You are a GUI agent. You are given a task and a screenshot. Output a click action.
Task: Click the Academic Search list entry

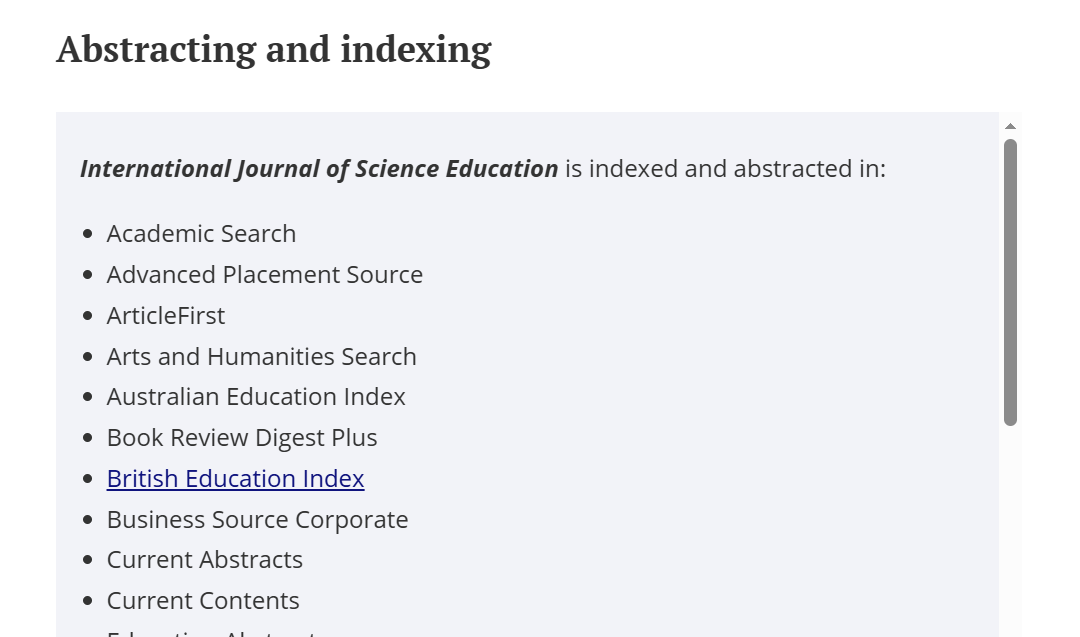201,234
